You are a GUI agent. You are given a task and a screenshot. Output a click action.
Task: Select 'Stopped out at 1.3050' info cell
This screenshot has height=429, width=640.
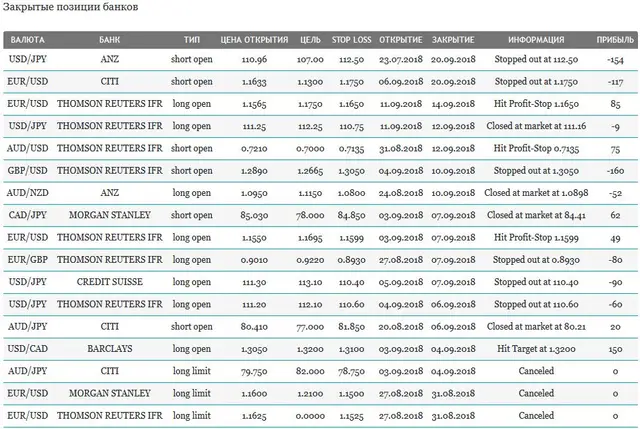[536, 171]
